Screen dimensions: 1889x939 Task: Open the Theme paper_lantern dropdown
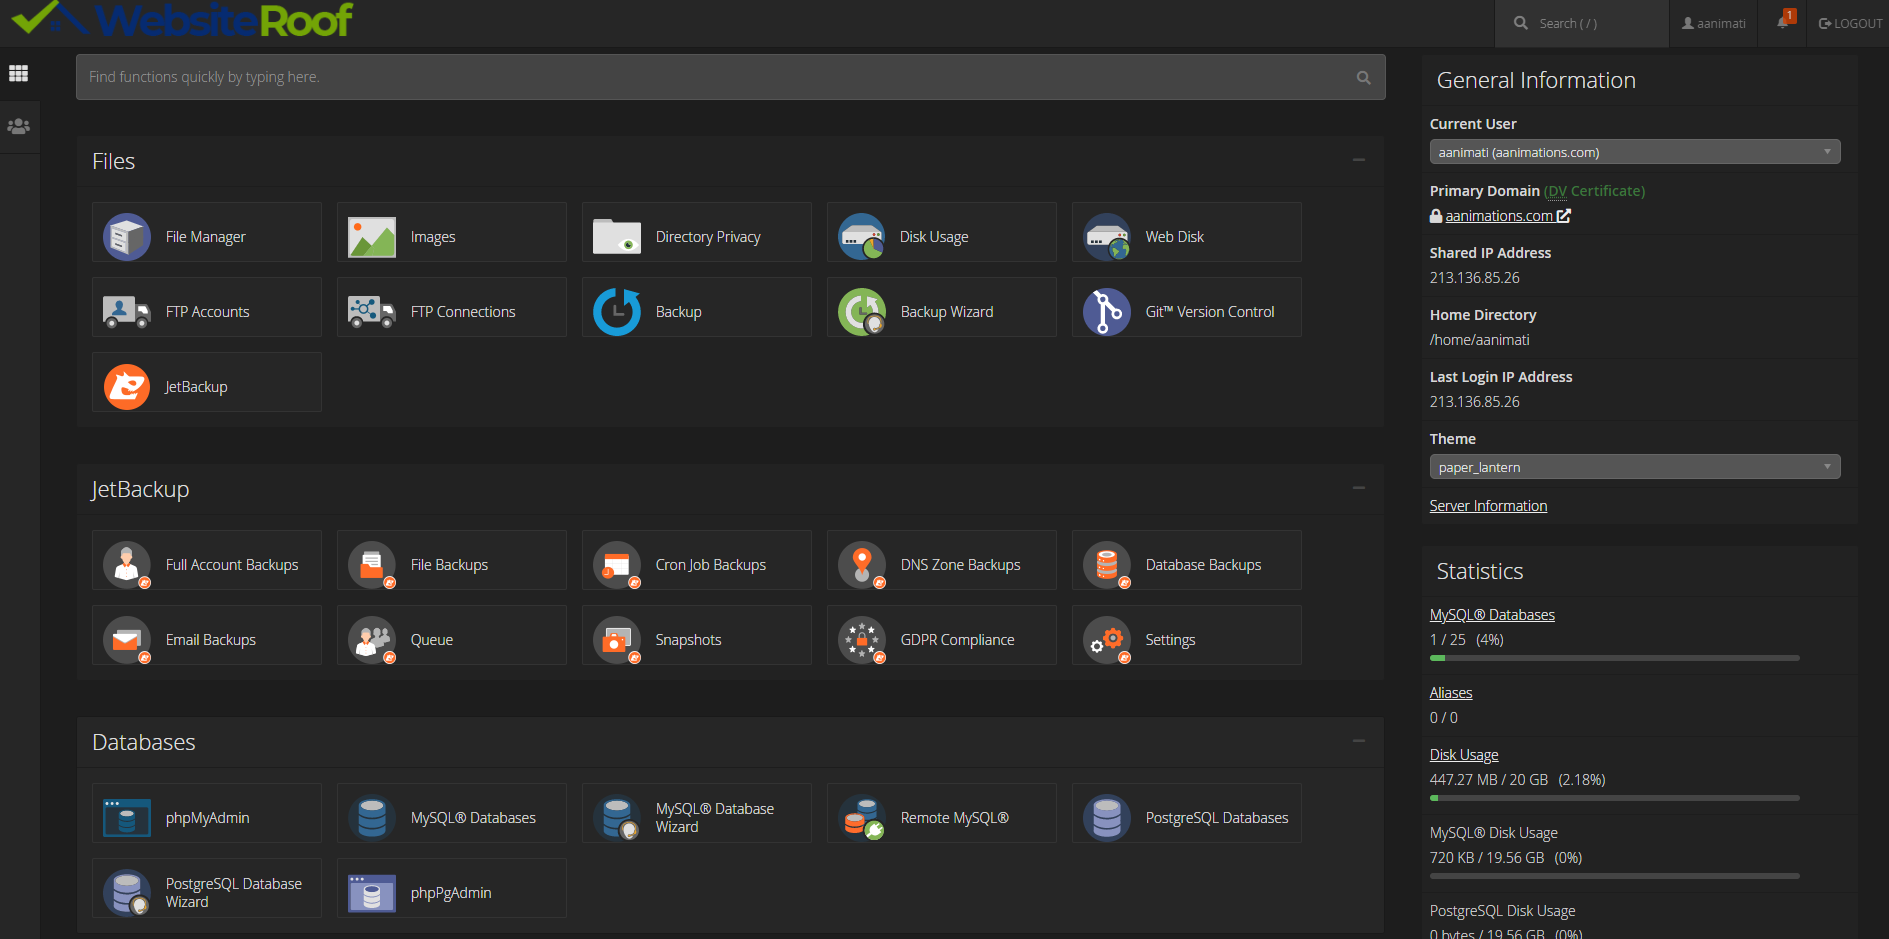tap(1634, 467)
